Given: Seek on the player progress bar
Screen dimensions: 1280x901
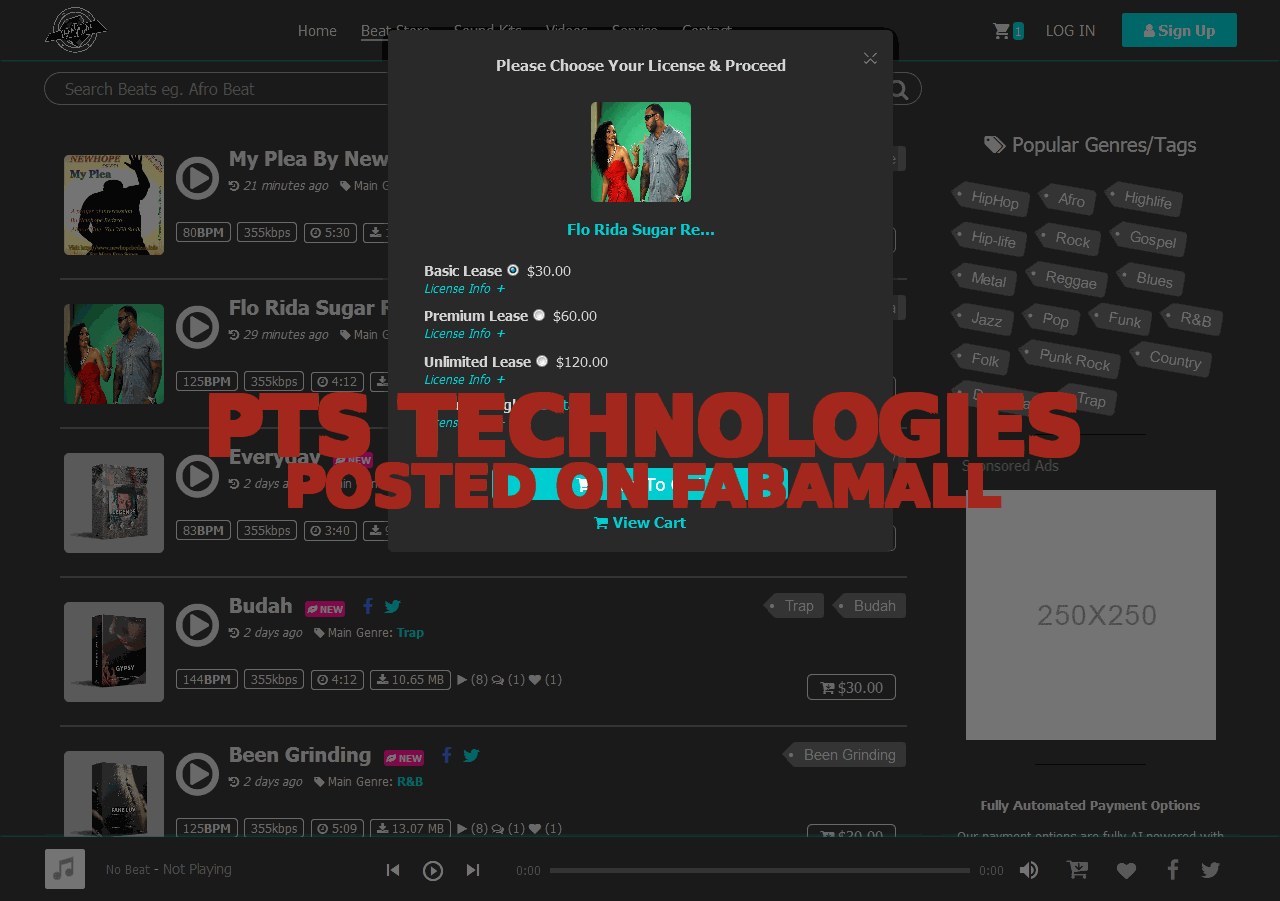Looking at the screenshot, I should tap(759, 870).
